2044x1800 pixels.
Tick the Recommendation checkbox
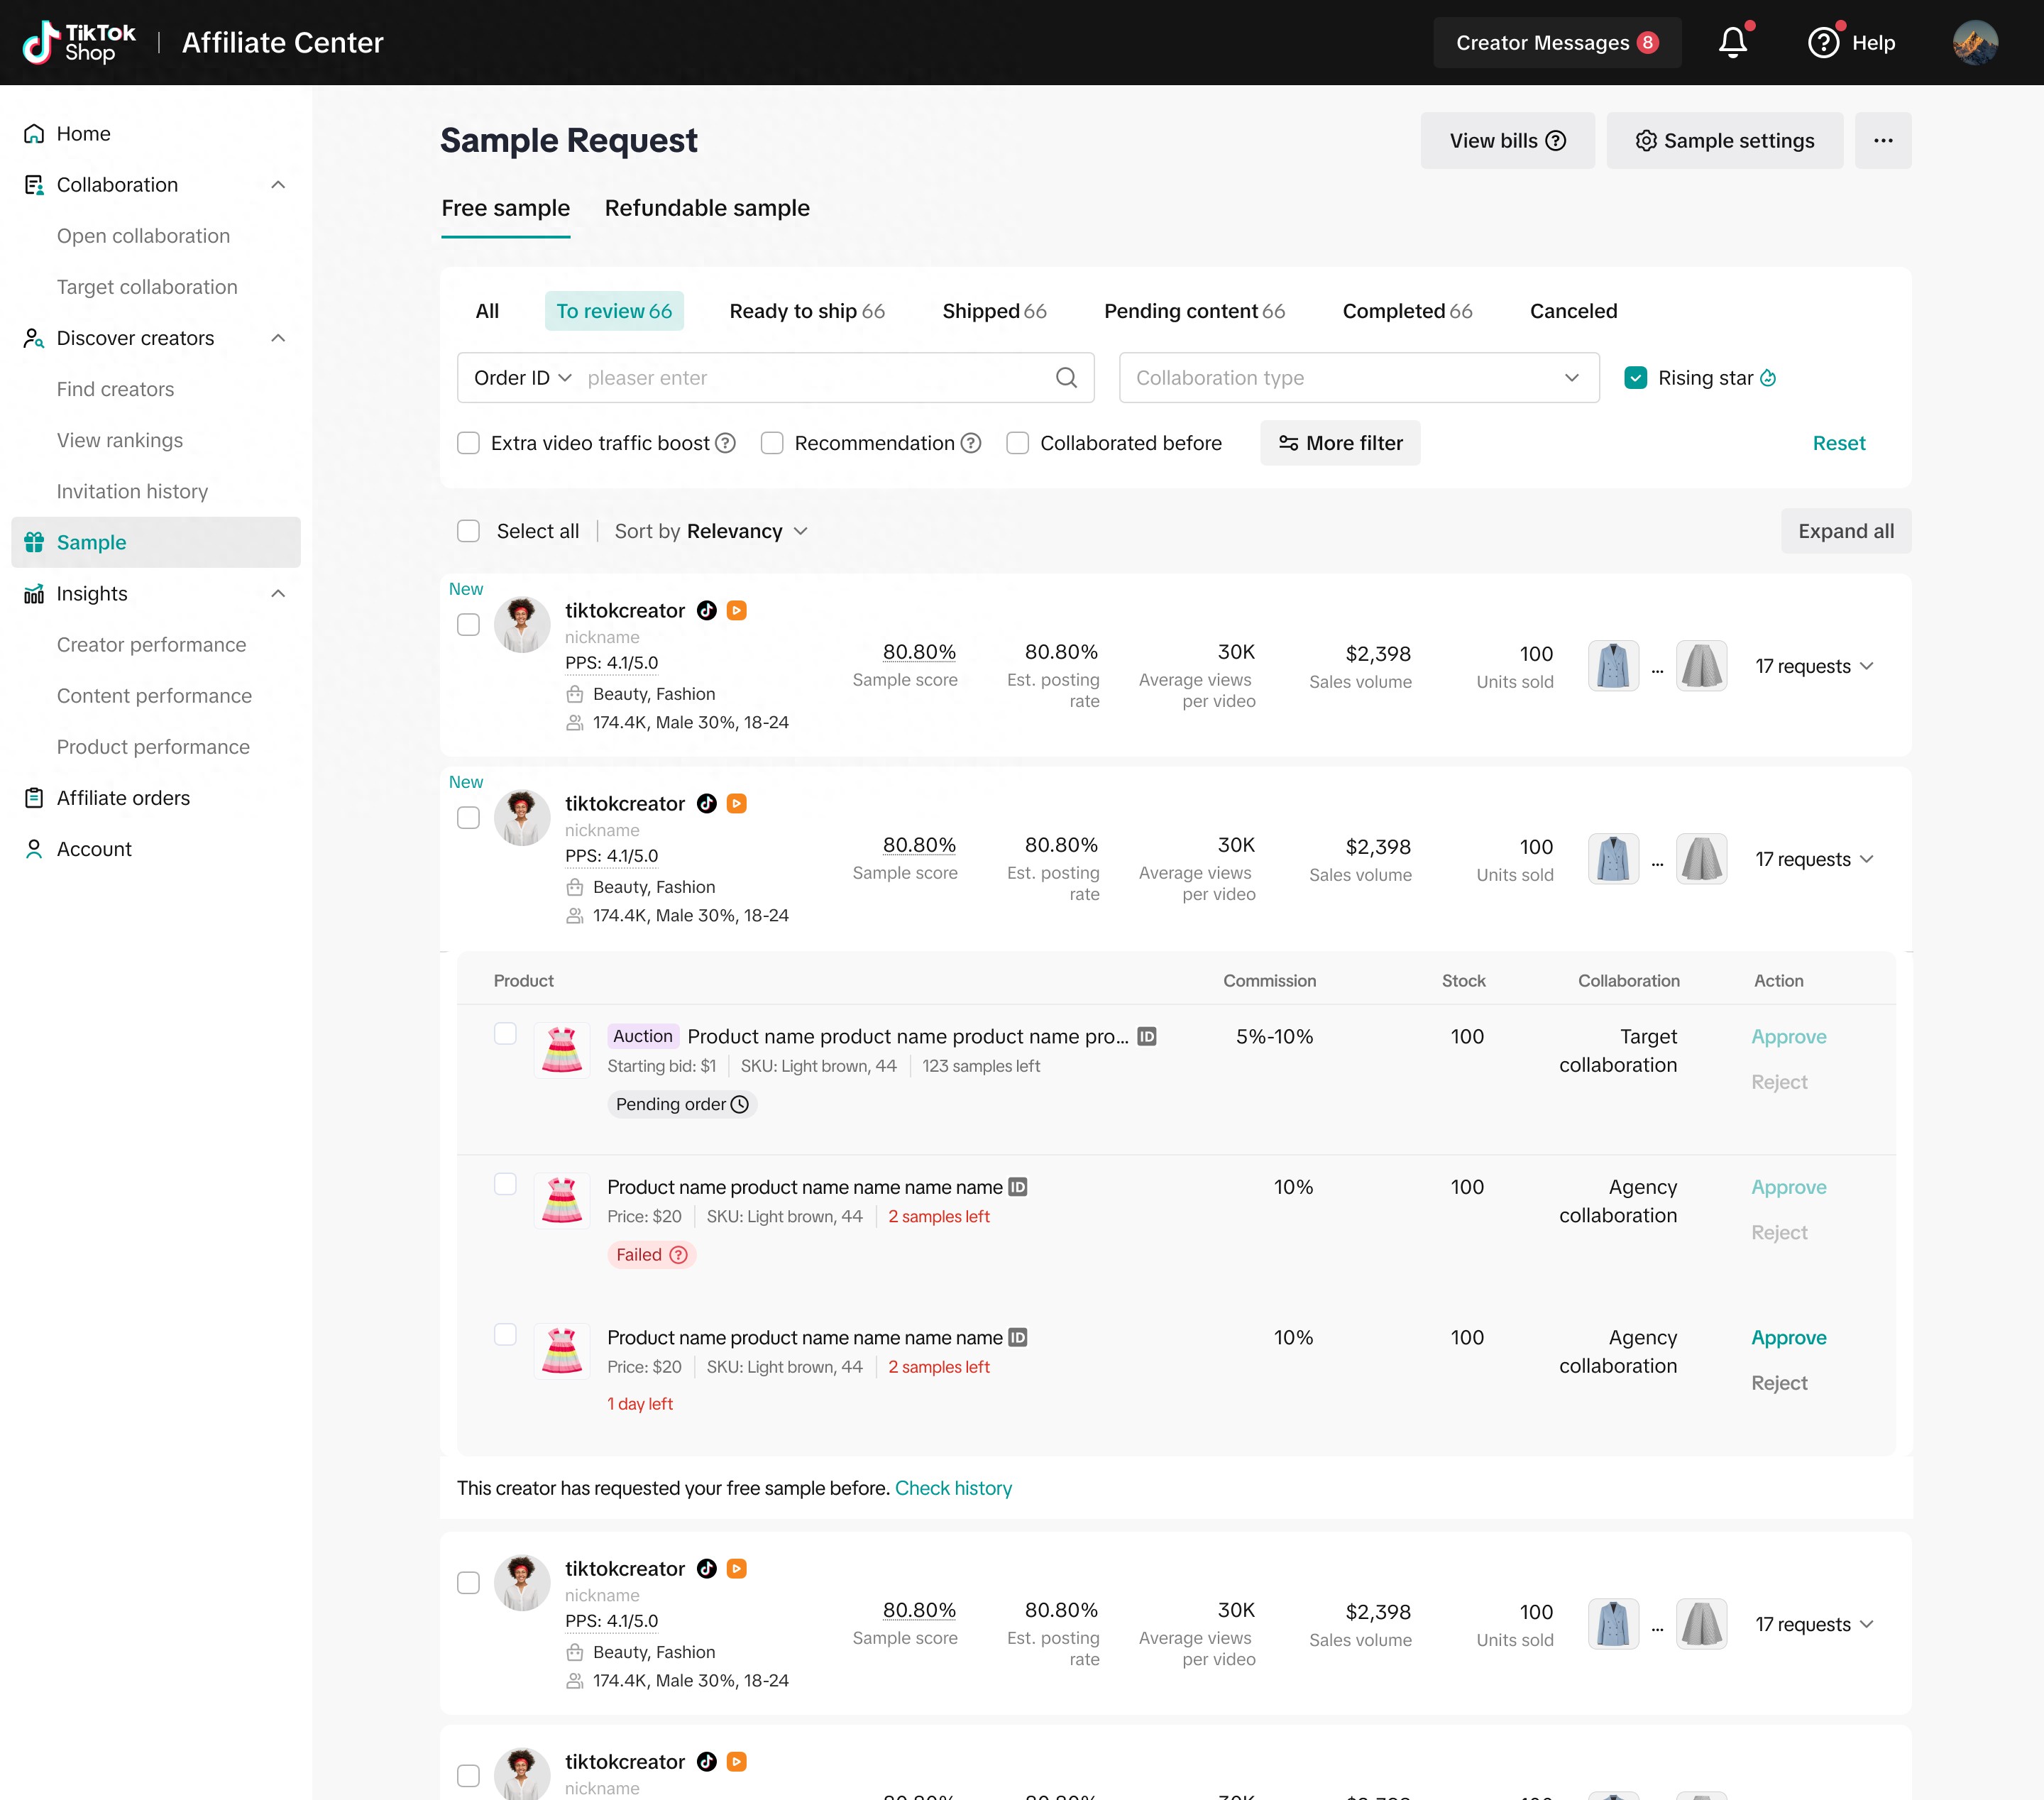click(x=772, y=443)
